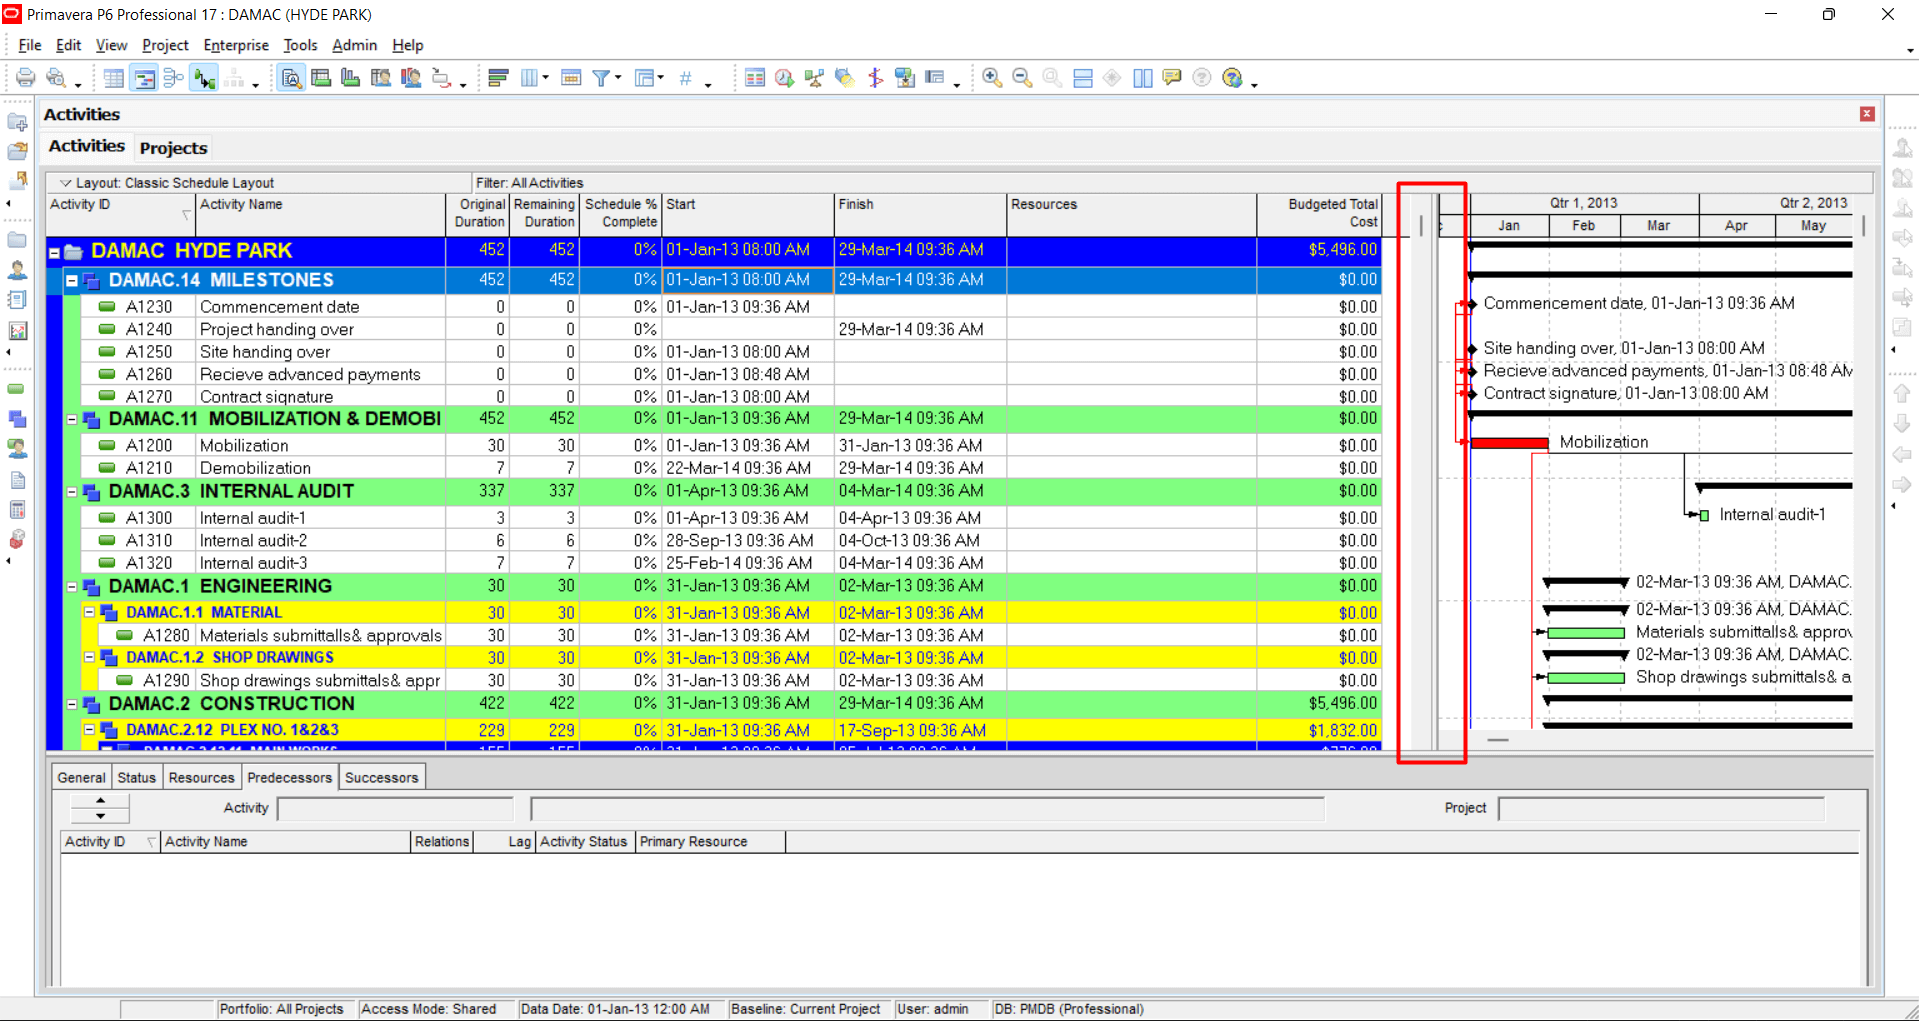Screen dimensions: 1919x1021
Task: Click Original Duration column header
Action: pos(479,214)
